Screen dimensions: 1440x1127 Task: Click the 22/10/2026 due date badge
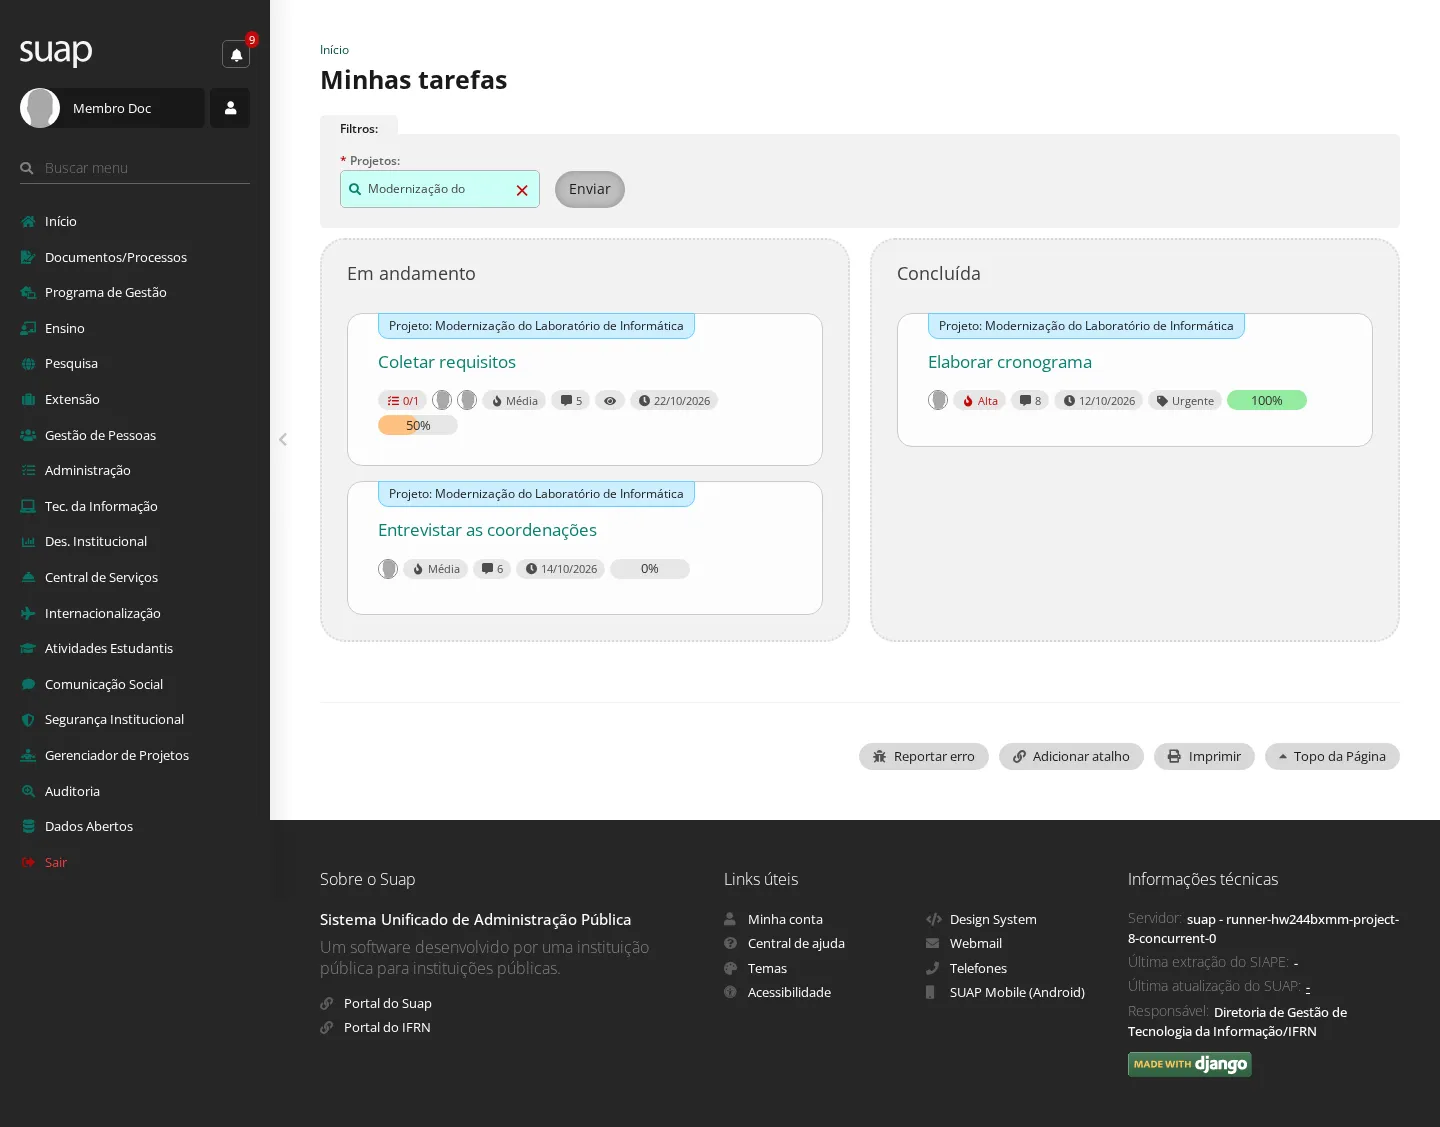[674, 400]
